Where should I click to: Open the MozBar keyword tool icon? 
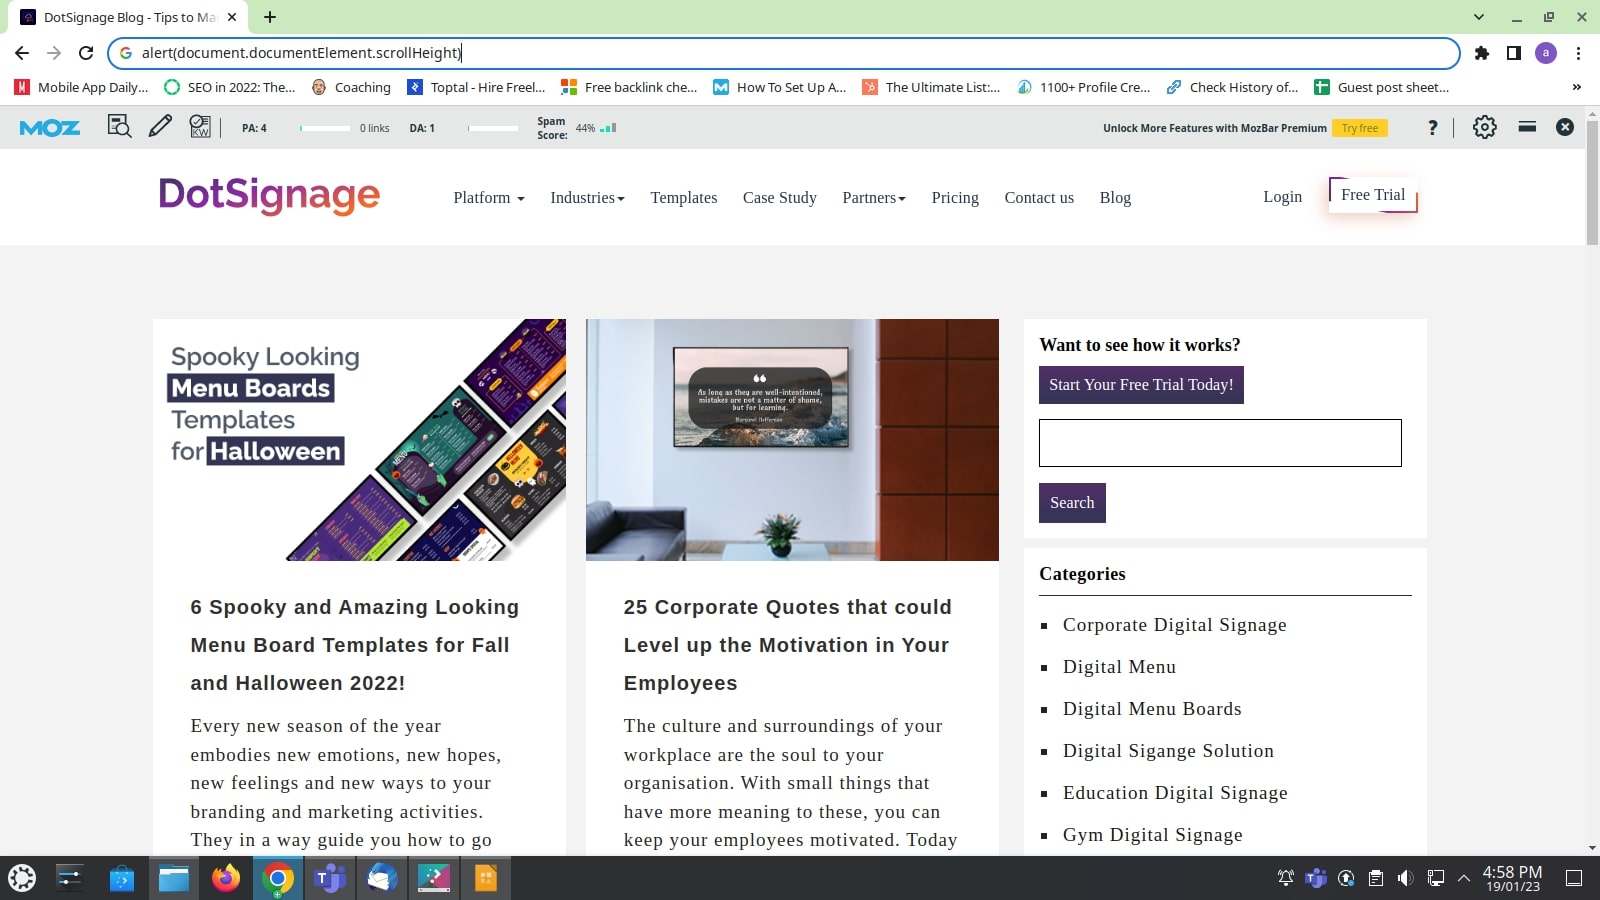200,127
